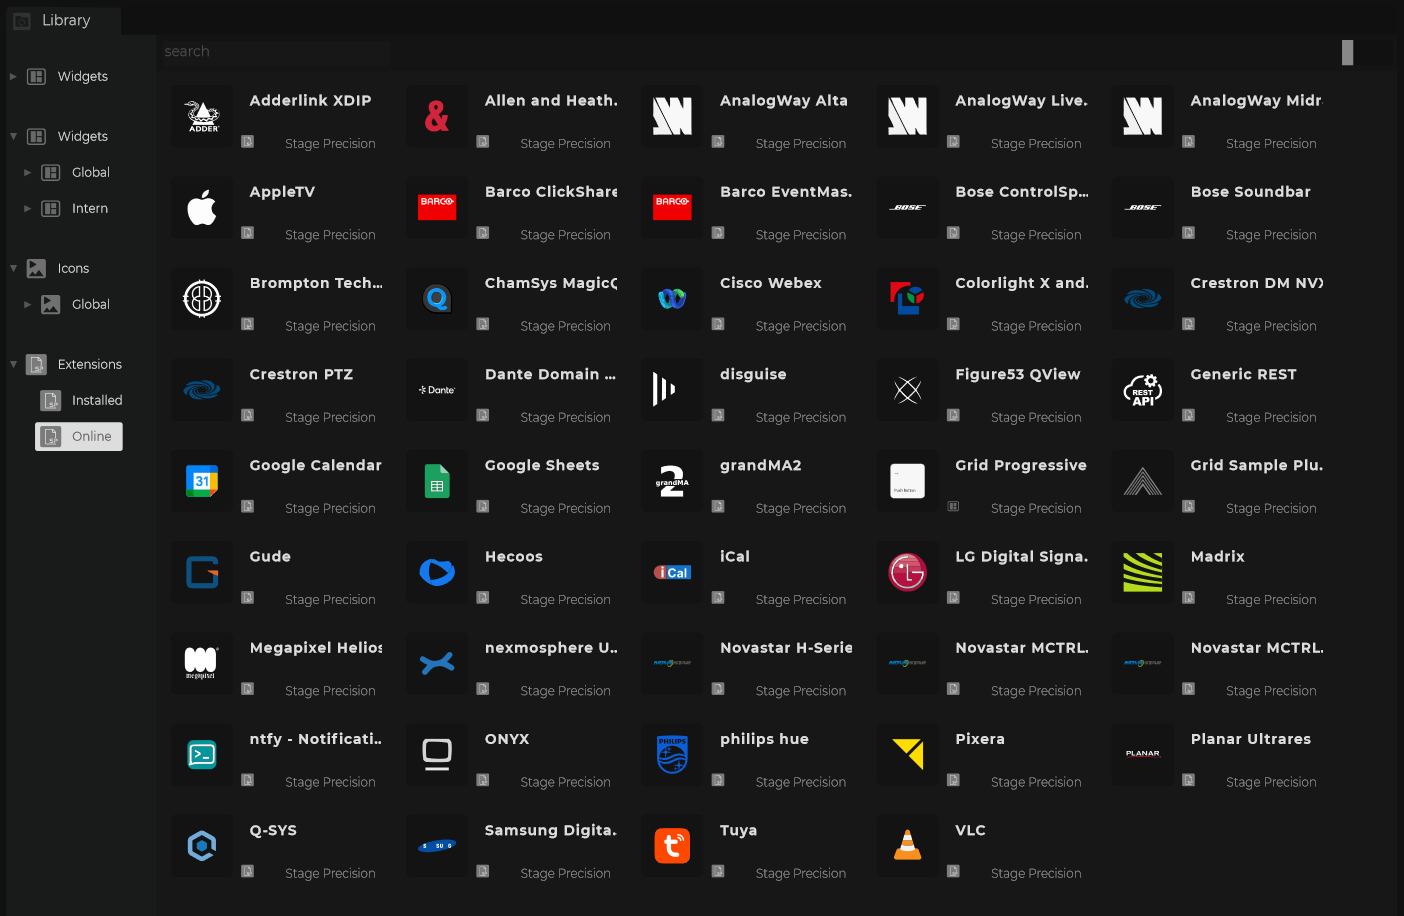
Task: Click the scrollbar handle at top right
Action: click(1347, 53)
